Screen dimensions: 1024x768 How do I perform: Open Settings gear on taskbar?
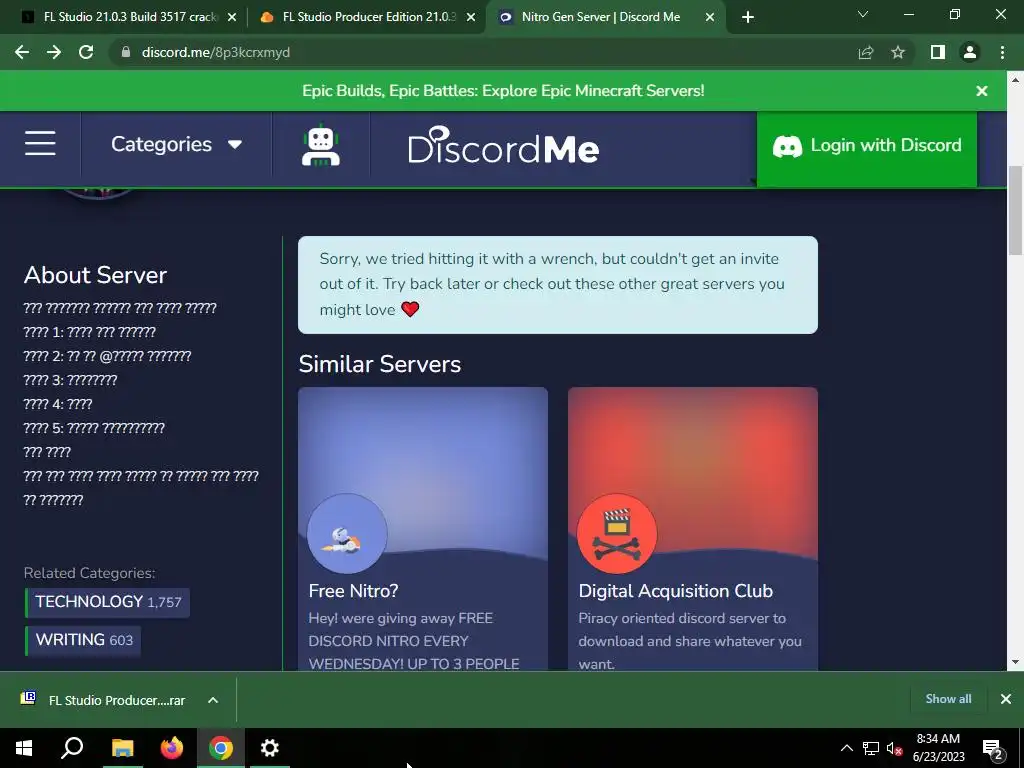coord(270,748)
